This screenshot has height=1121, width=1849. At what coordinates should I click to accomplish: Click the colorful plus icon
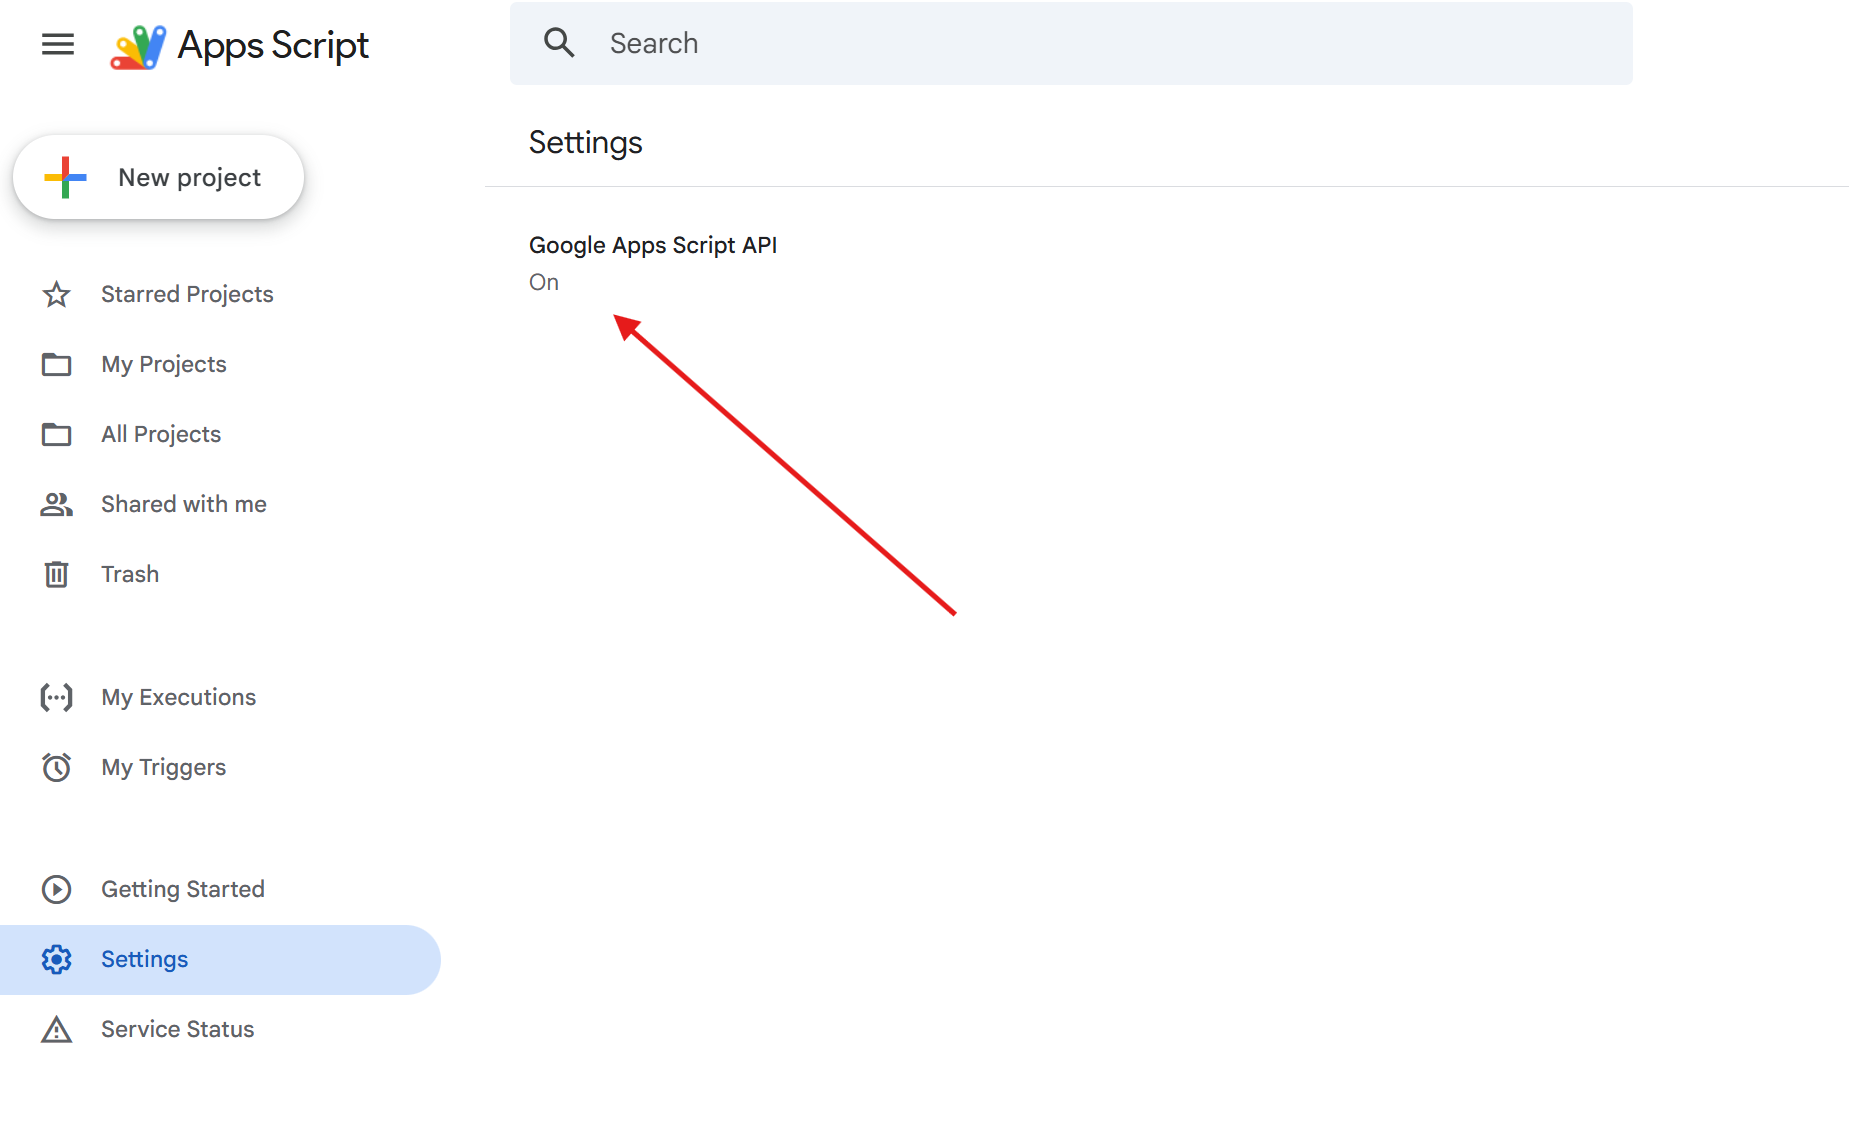[x=66, y=177]
